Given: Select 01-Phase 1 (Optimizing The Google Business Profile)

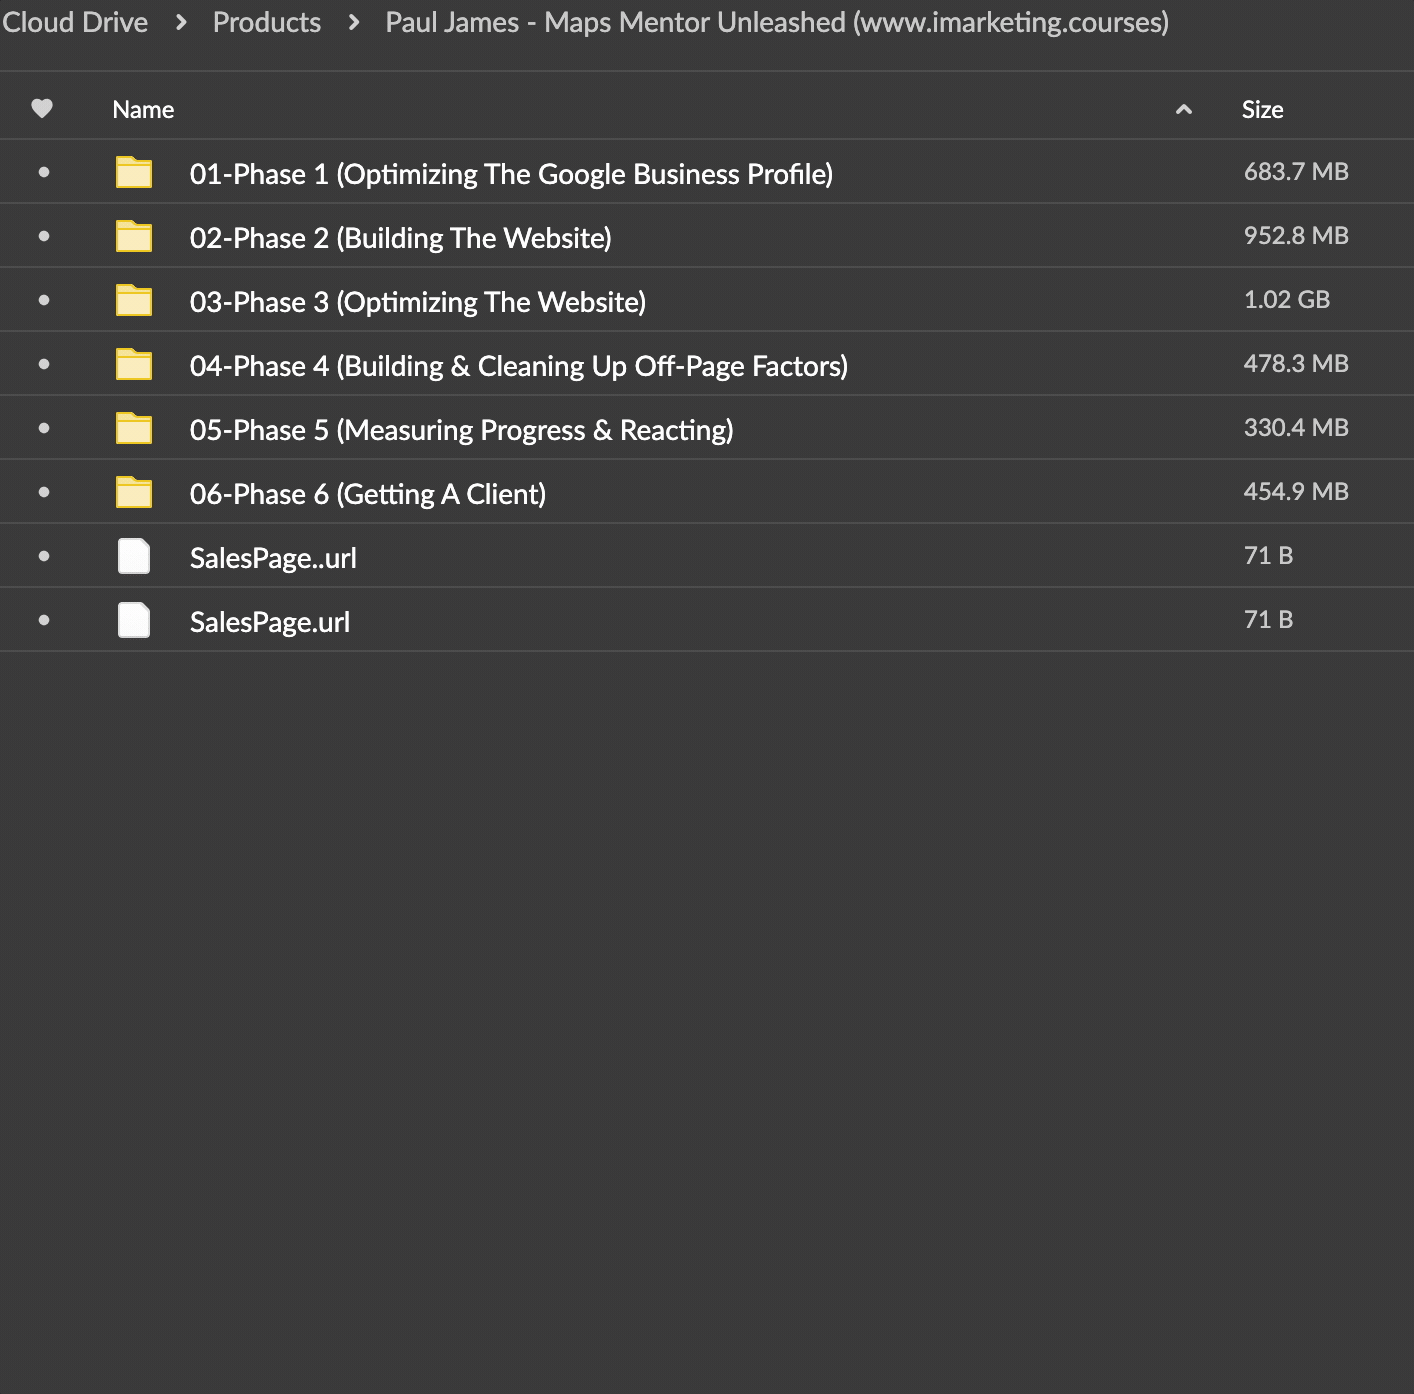Looking at the screenshot, I should (x=511, y=174).
